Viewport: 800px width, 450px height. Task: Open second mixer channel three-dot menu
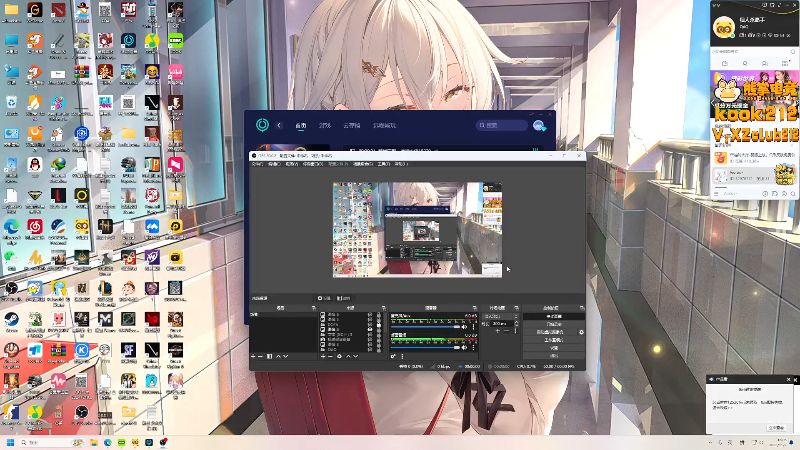(x=473, y=347)
